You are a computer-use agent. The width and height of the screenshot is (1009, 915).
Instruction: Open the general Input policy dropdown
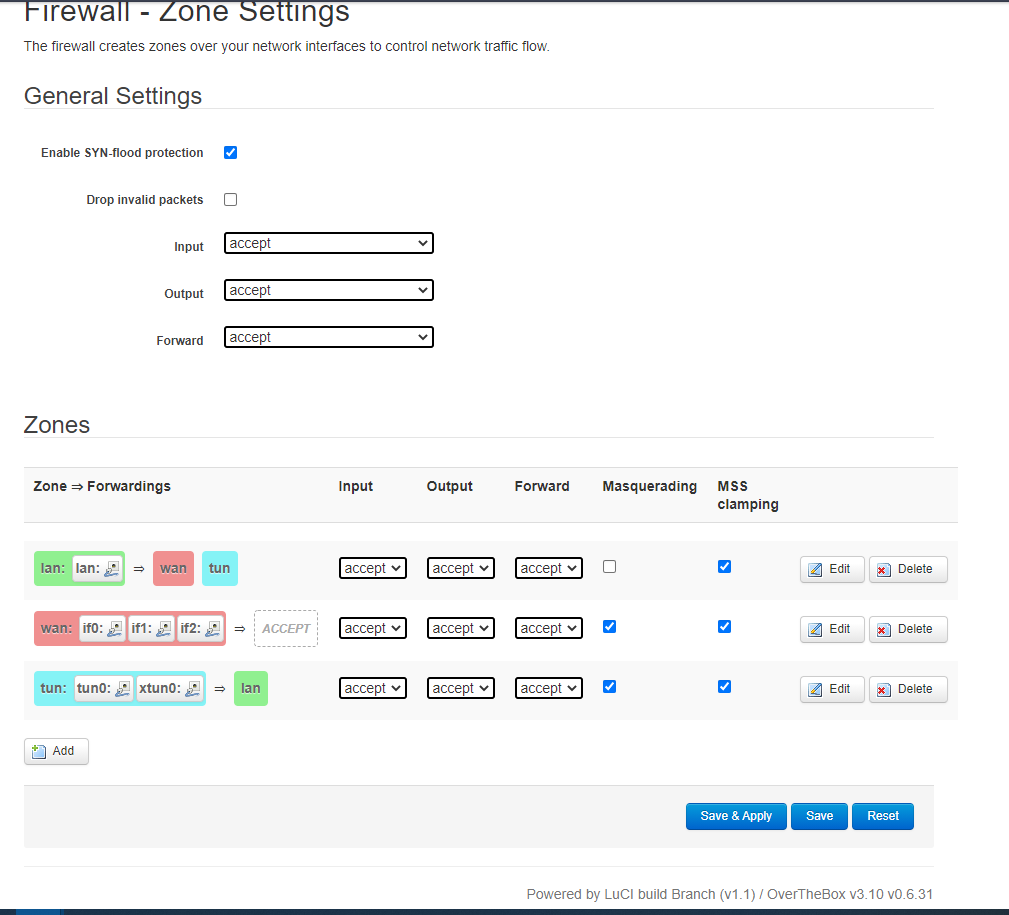point(328,243)
